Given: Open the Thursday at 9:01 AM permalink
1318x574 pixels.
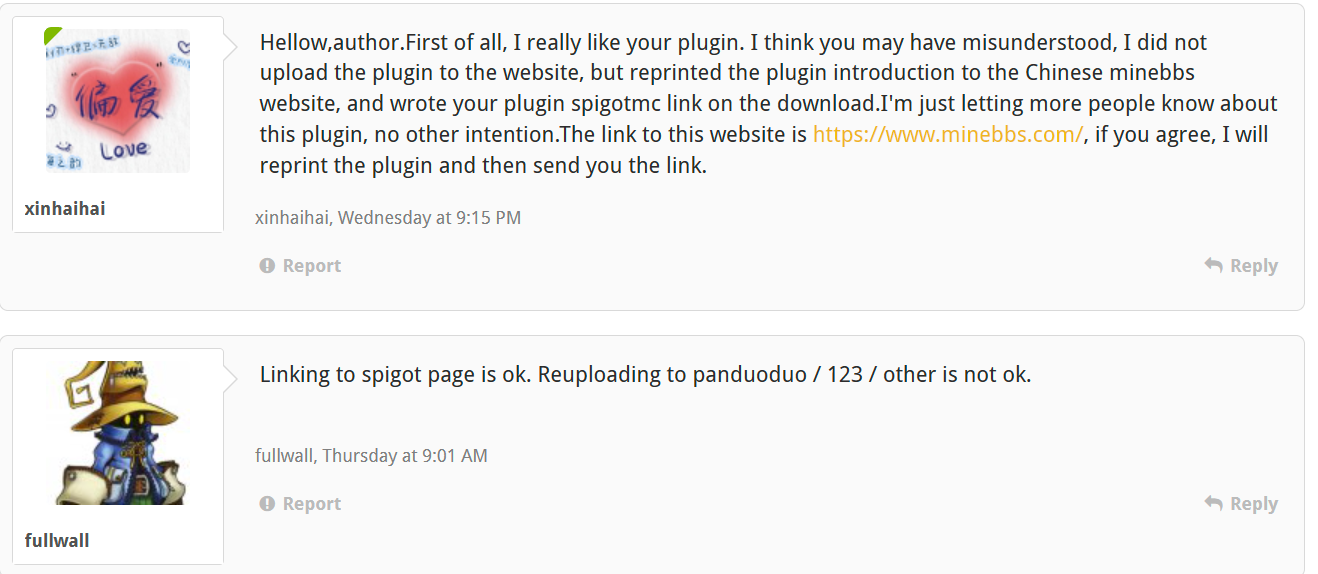Looking at the screenshot, I should tap(405, 456).
